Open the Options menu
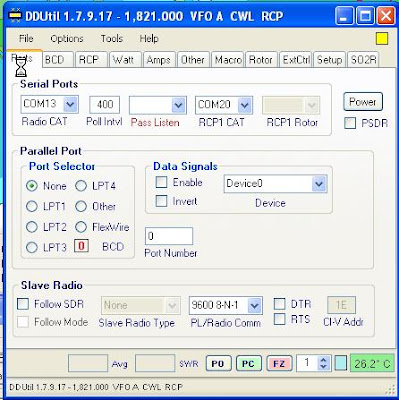 67,38
